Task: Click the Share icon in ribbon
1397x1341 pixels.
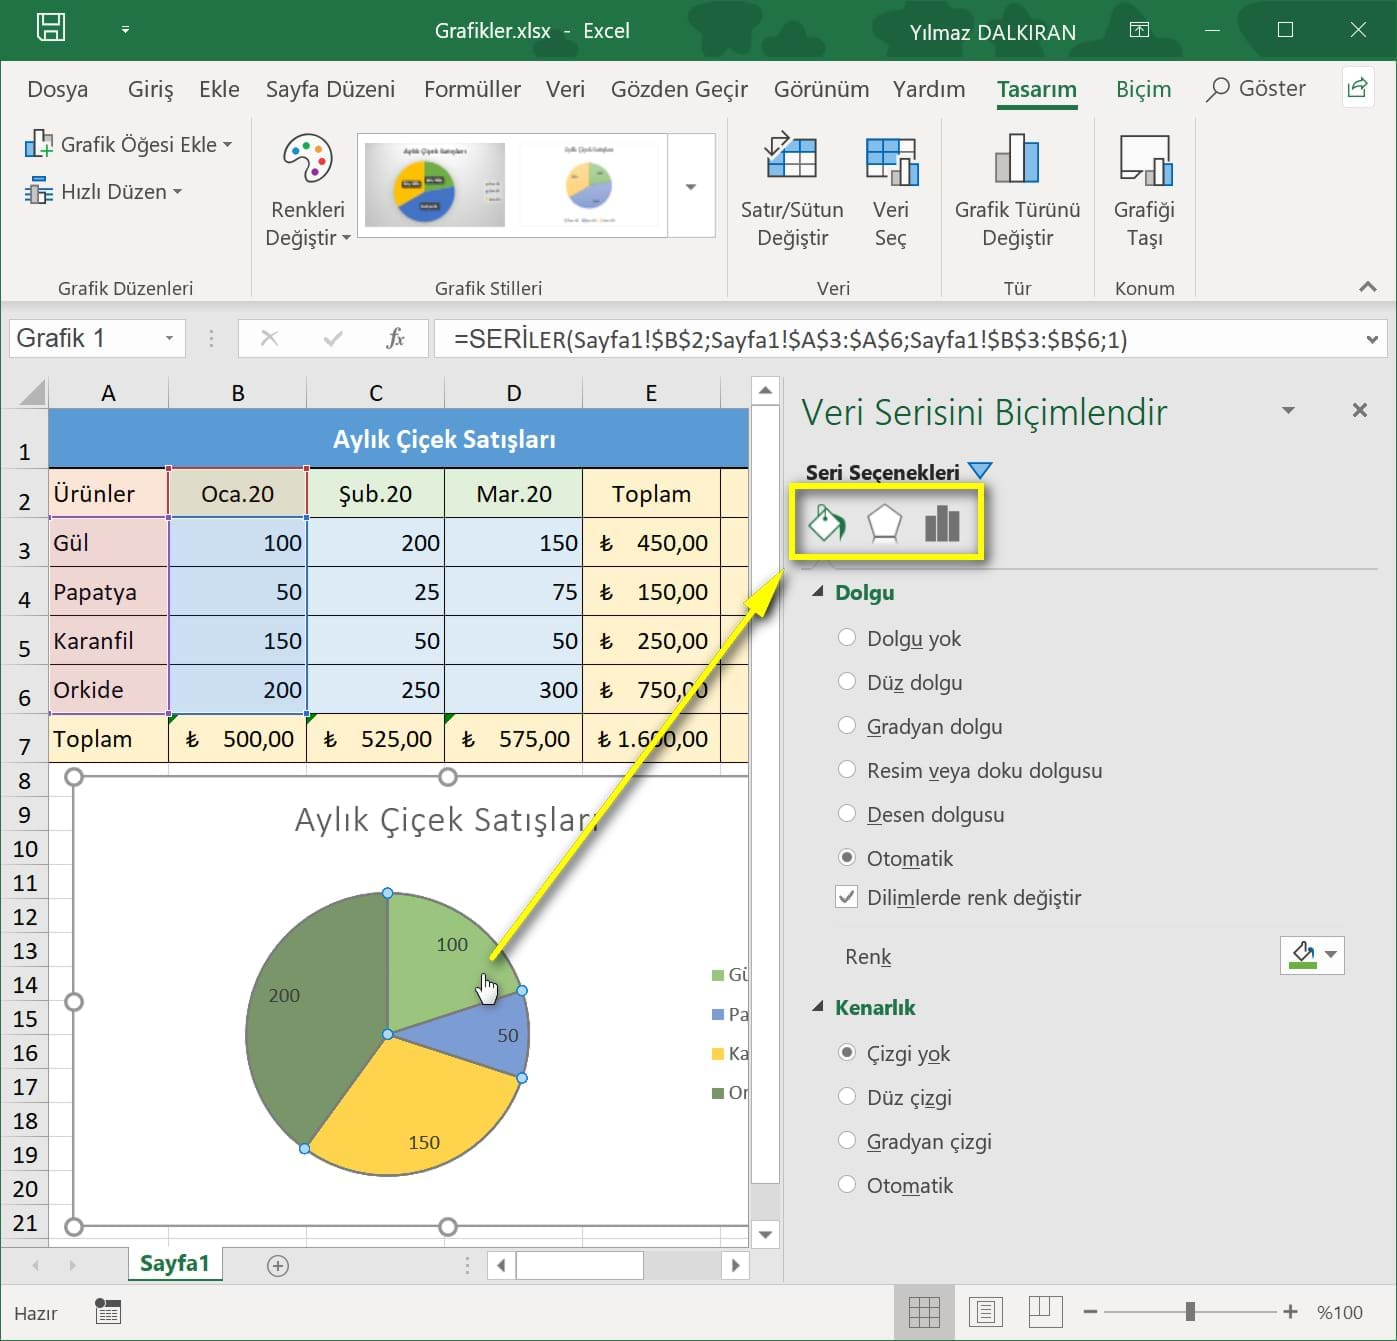Action: (x=1356, y=88)
